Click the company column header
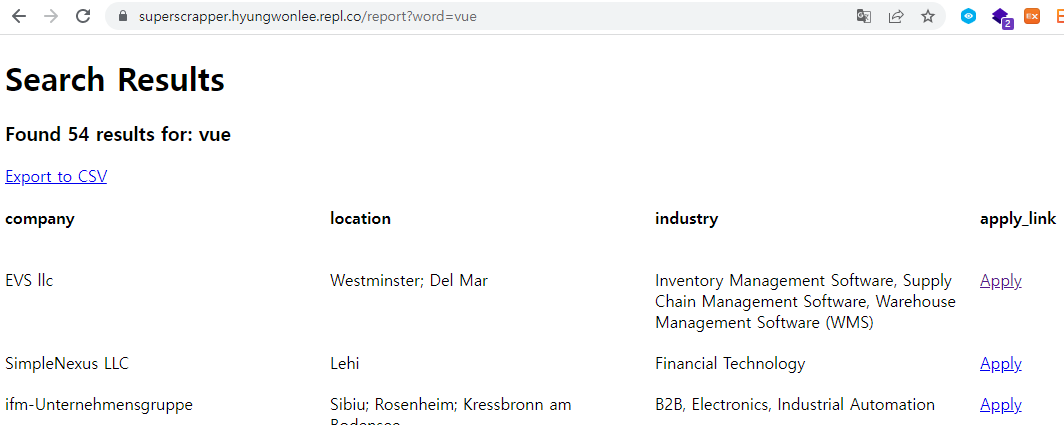The height and width of the screenshot is (425, 1064). coord(40,219)
